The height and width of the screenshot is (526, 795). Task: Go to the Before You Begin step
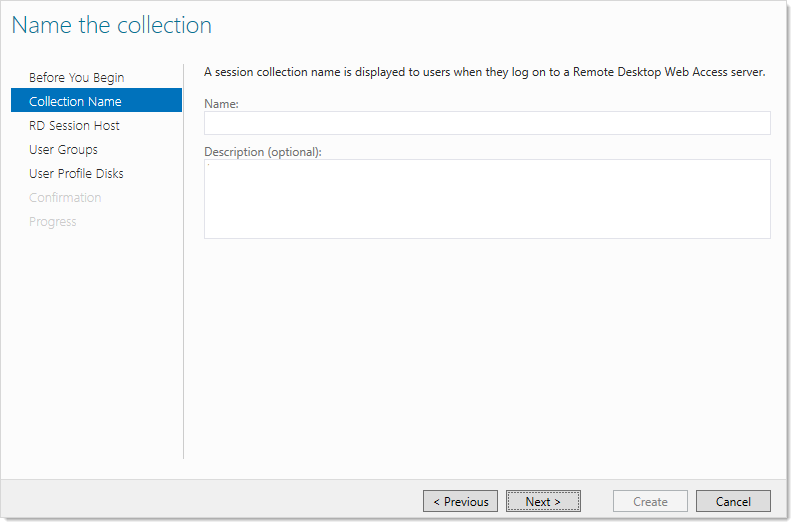[77, 78]
